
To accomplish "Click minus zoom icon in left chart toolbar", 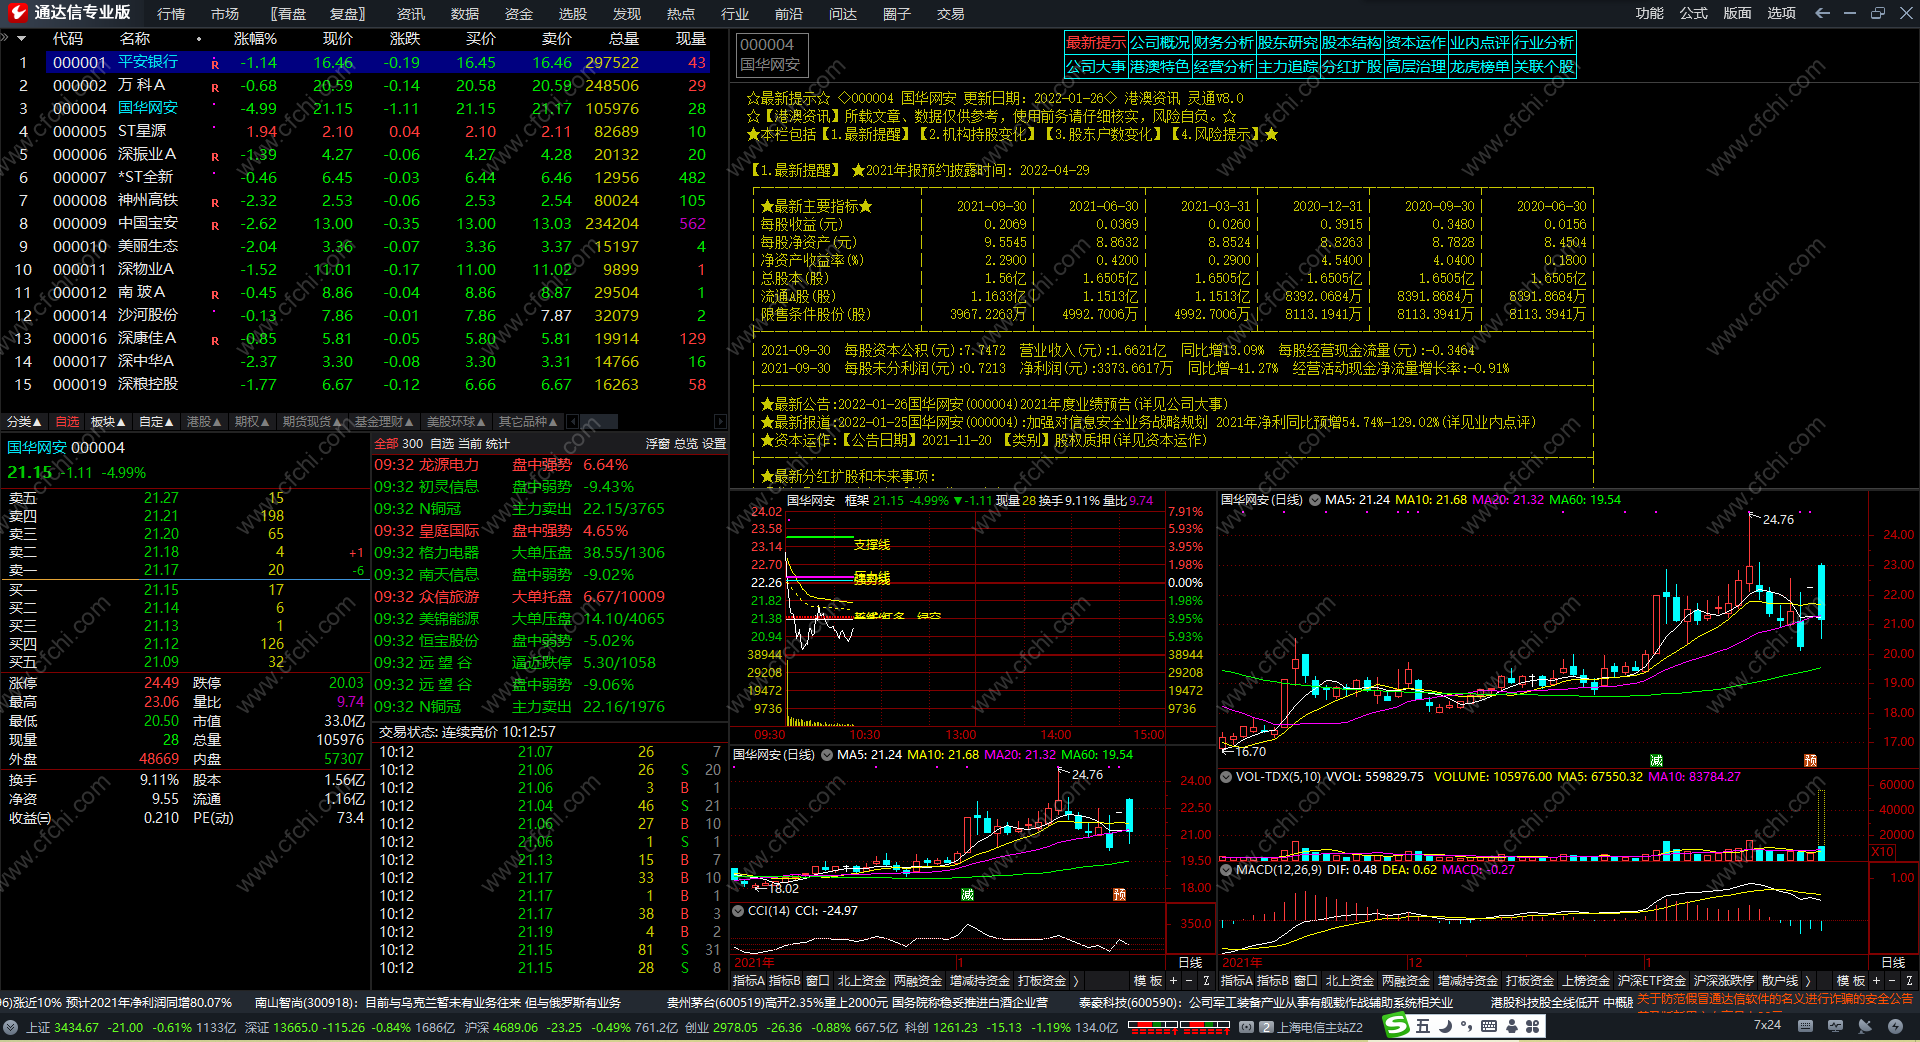I will 1189,981.
